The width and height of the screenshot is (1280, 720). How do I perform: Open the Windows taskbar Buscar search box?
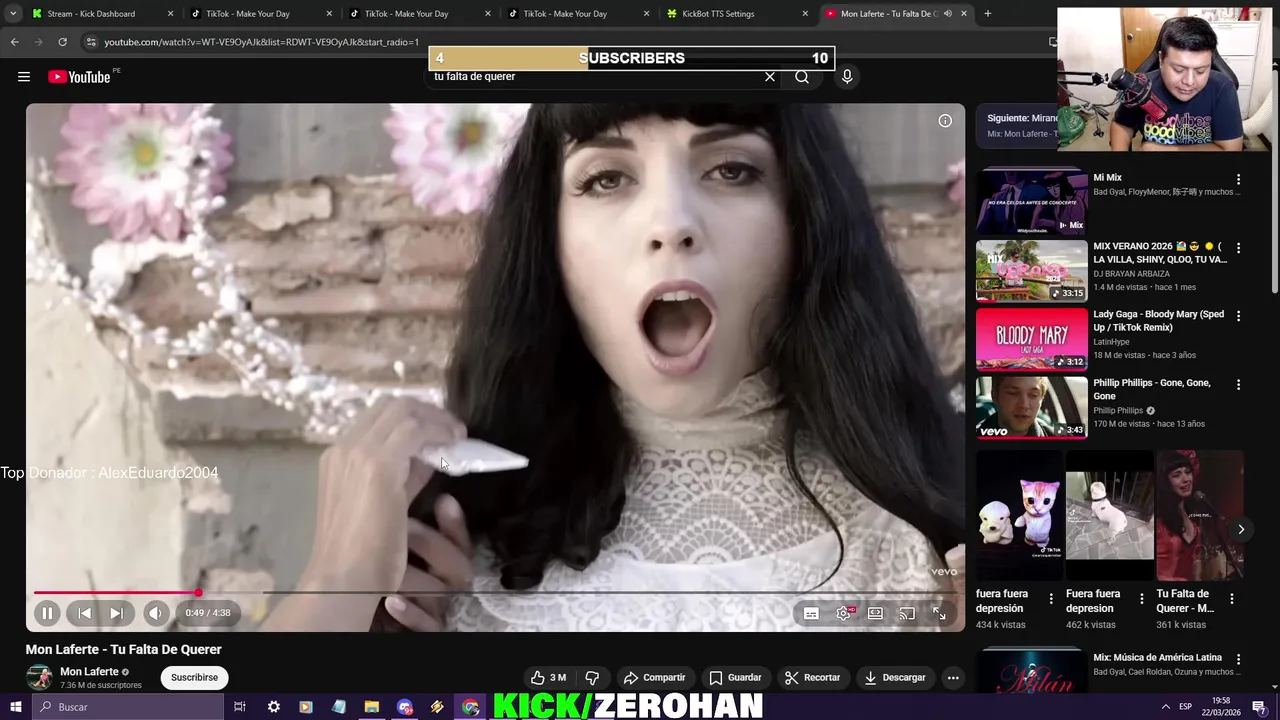pyautogui.click(x=127, y=707)
